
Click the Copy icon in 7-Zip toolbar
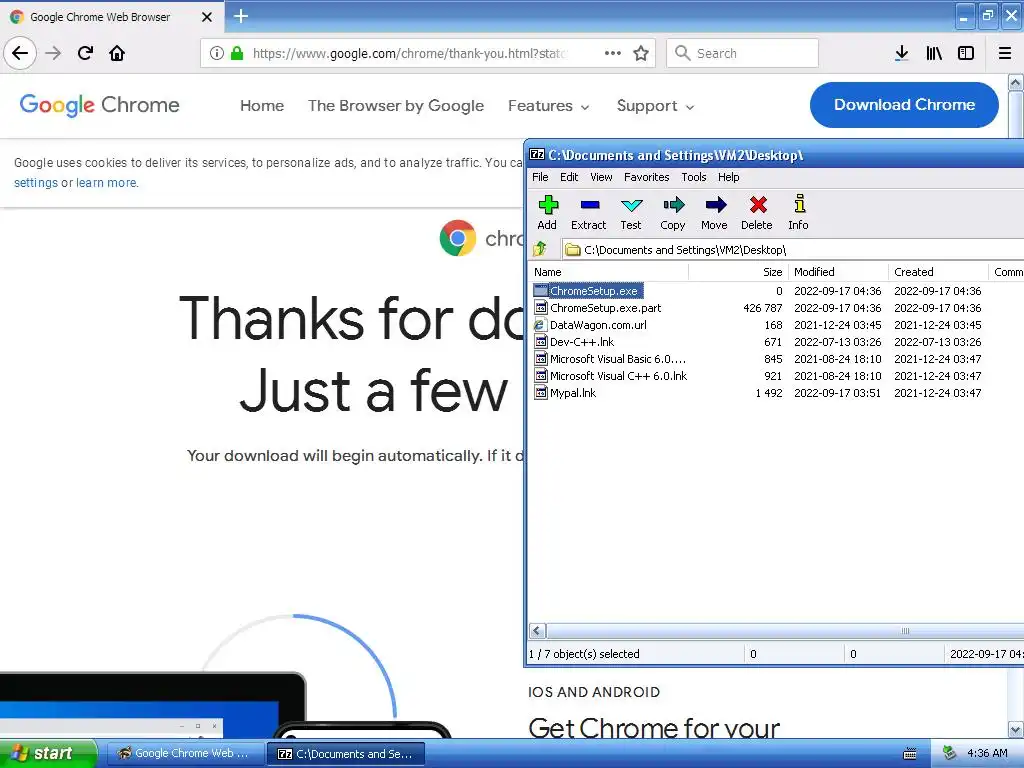[673, 206]
